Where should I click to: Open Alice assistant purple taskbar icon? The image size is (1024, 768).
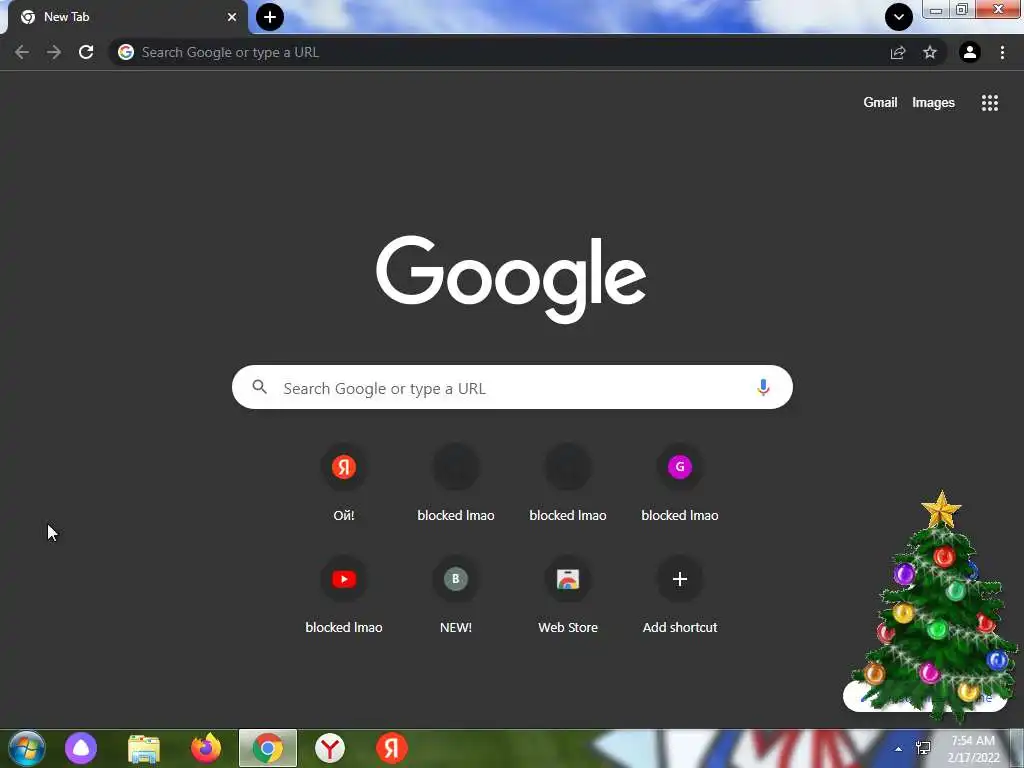pos(81,748)
